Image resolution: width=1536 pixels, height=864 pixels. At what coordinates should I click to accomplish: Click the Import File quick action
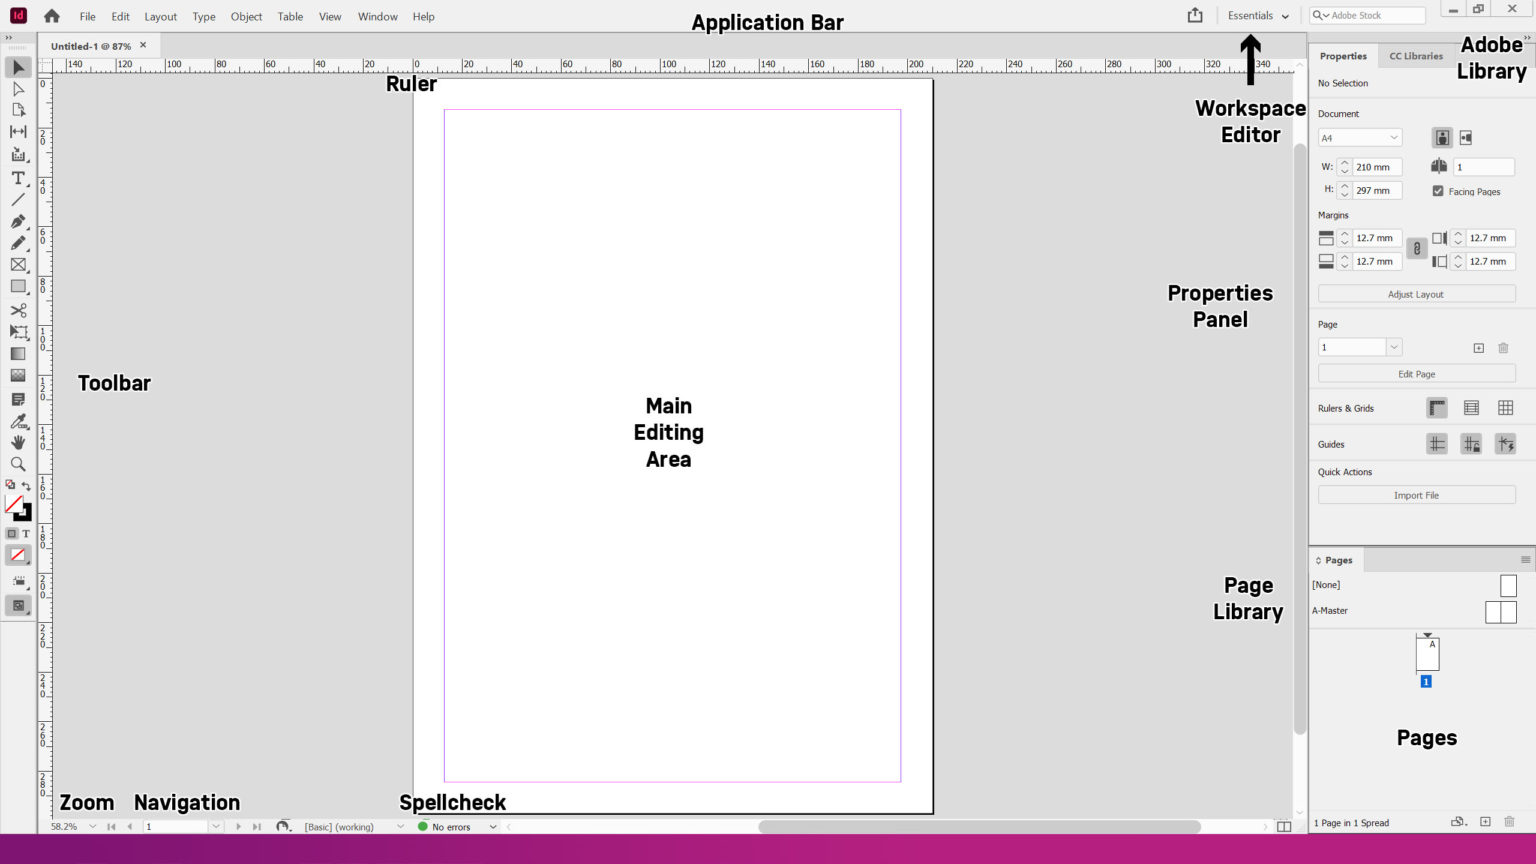tap(1416, 494)
